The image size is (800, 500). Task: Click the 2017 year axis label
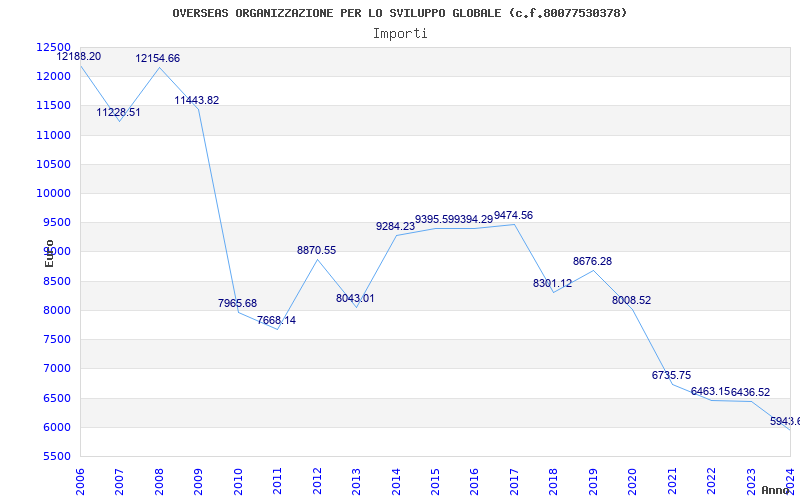point(514,481)
